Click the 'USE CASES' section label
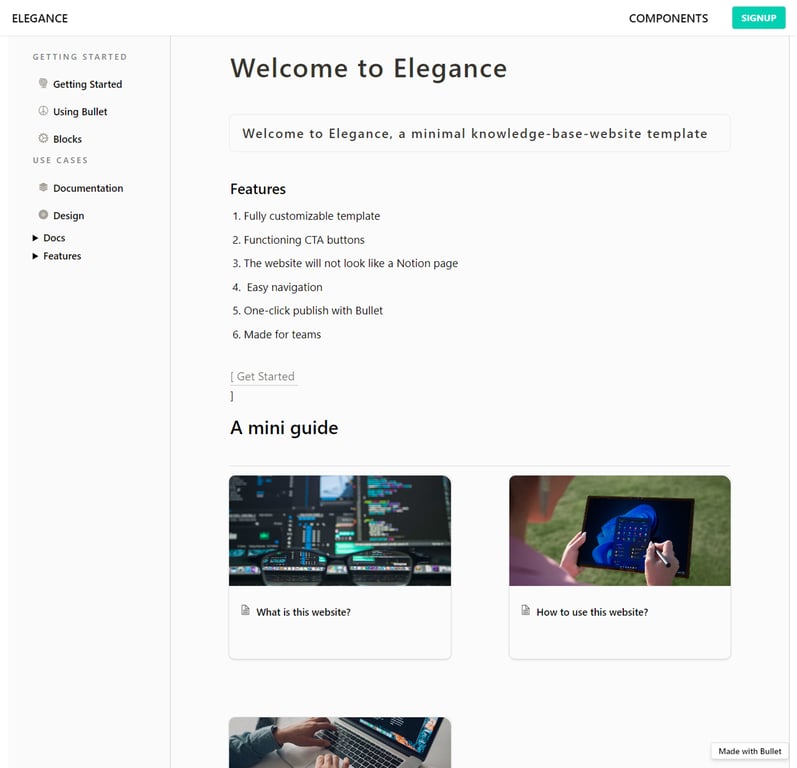 [x=60, y=160]
